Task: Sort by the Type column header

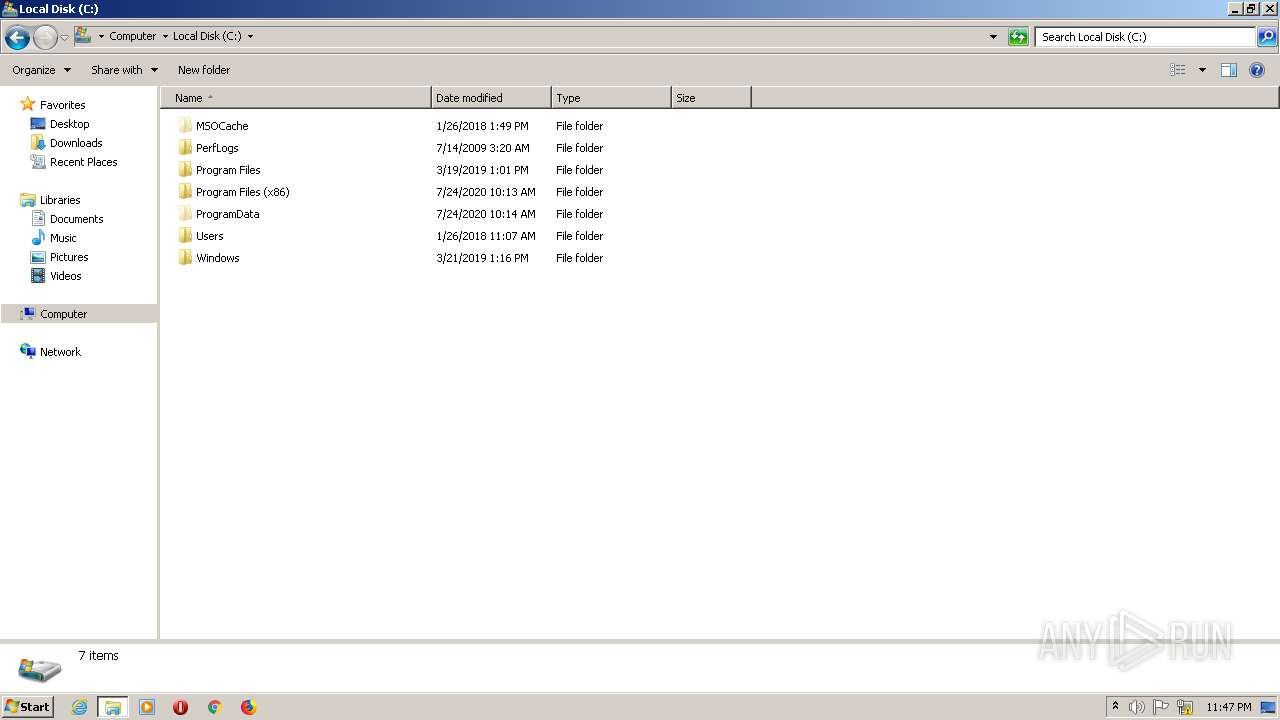Action: pos(611,98)
